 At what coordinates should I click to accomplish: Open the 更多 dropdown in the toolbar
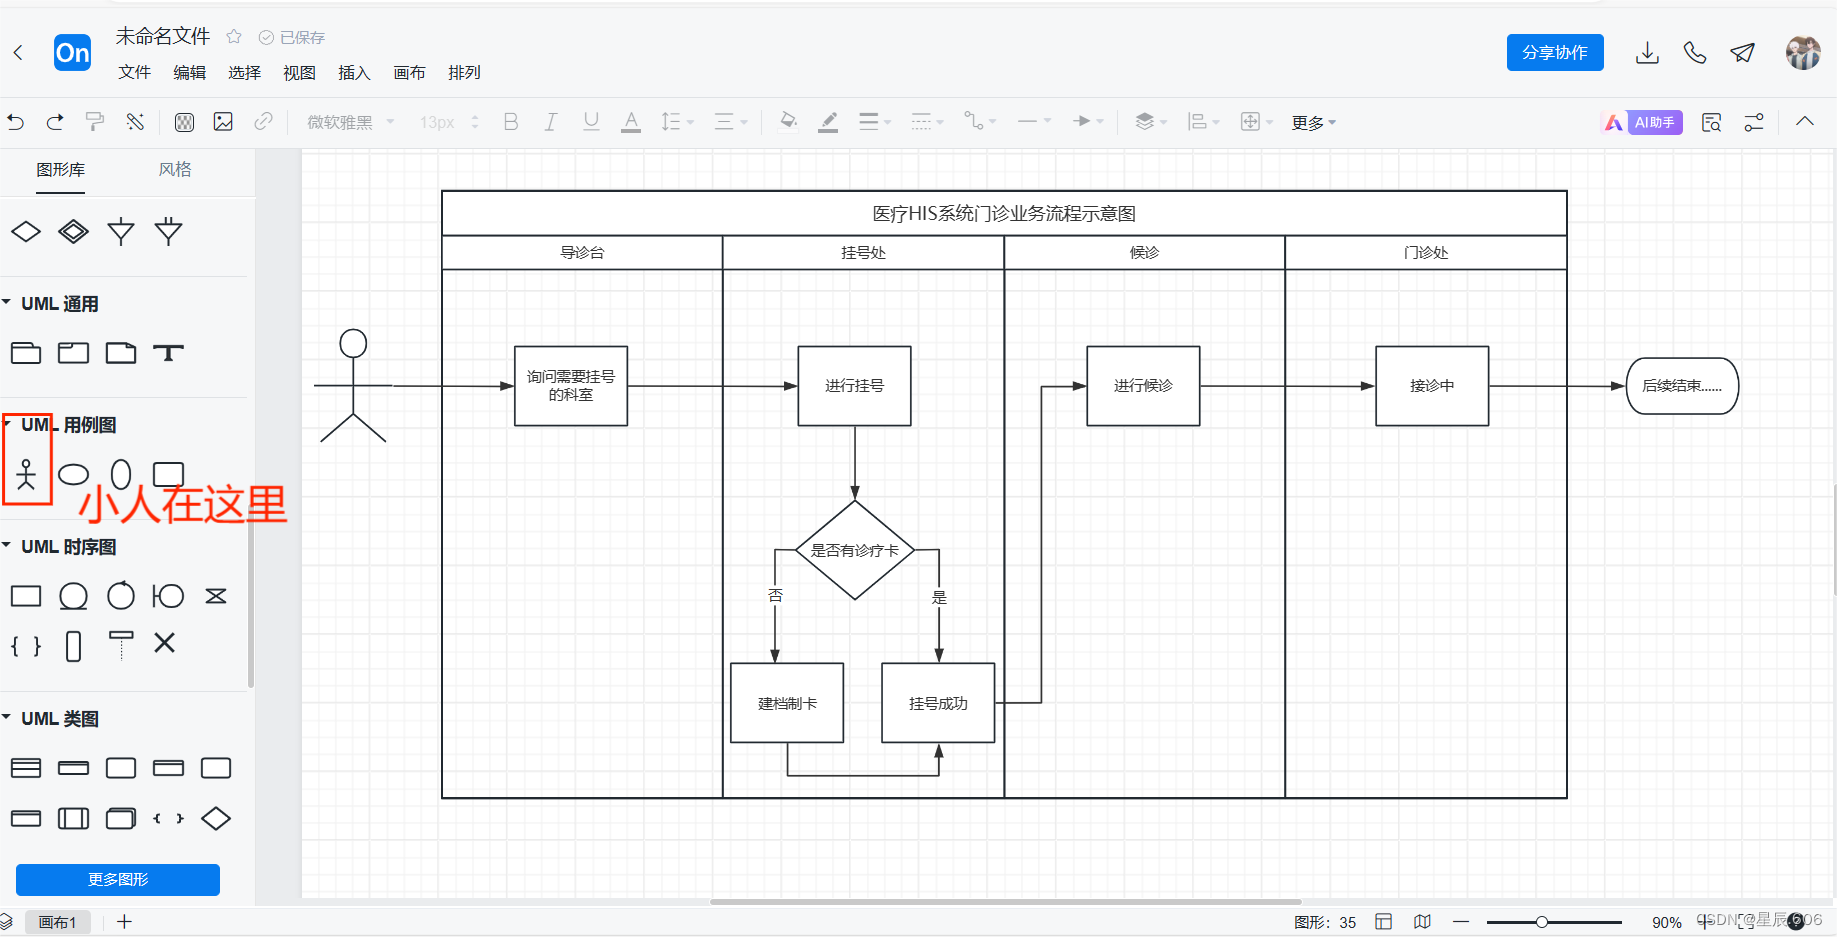coord(1311,122)
